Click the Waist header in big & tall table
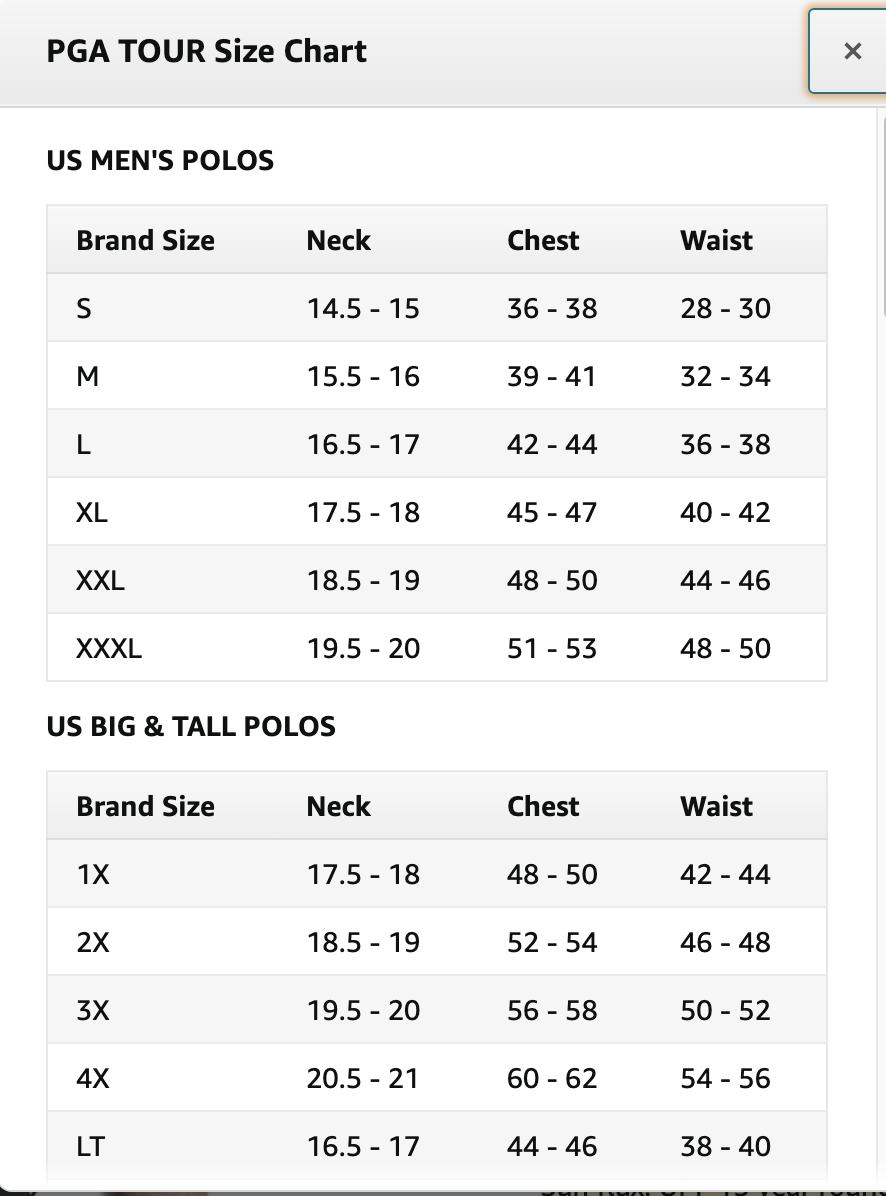 click(716, 806)
